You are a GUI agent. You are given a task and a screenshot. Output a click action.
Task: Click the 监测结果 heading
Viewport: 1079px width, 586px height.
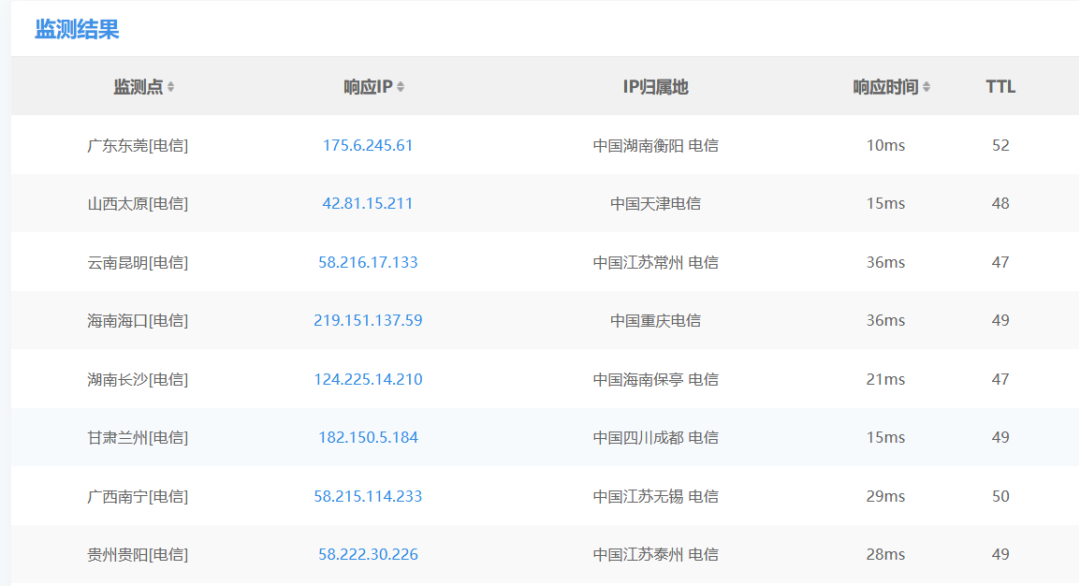(x=77, y=29)
